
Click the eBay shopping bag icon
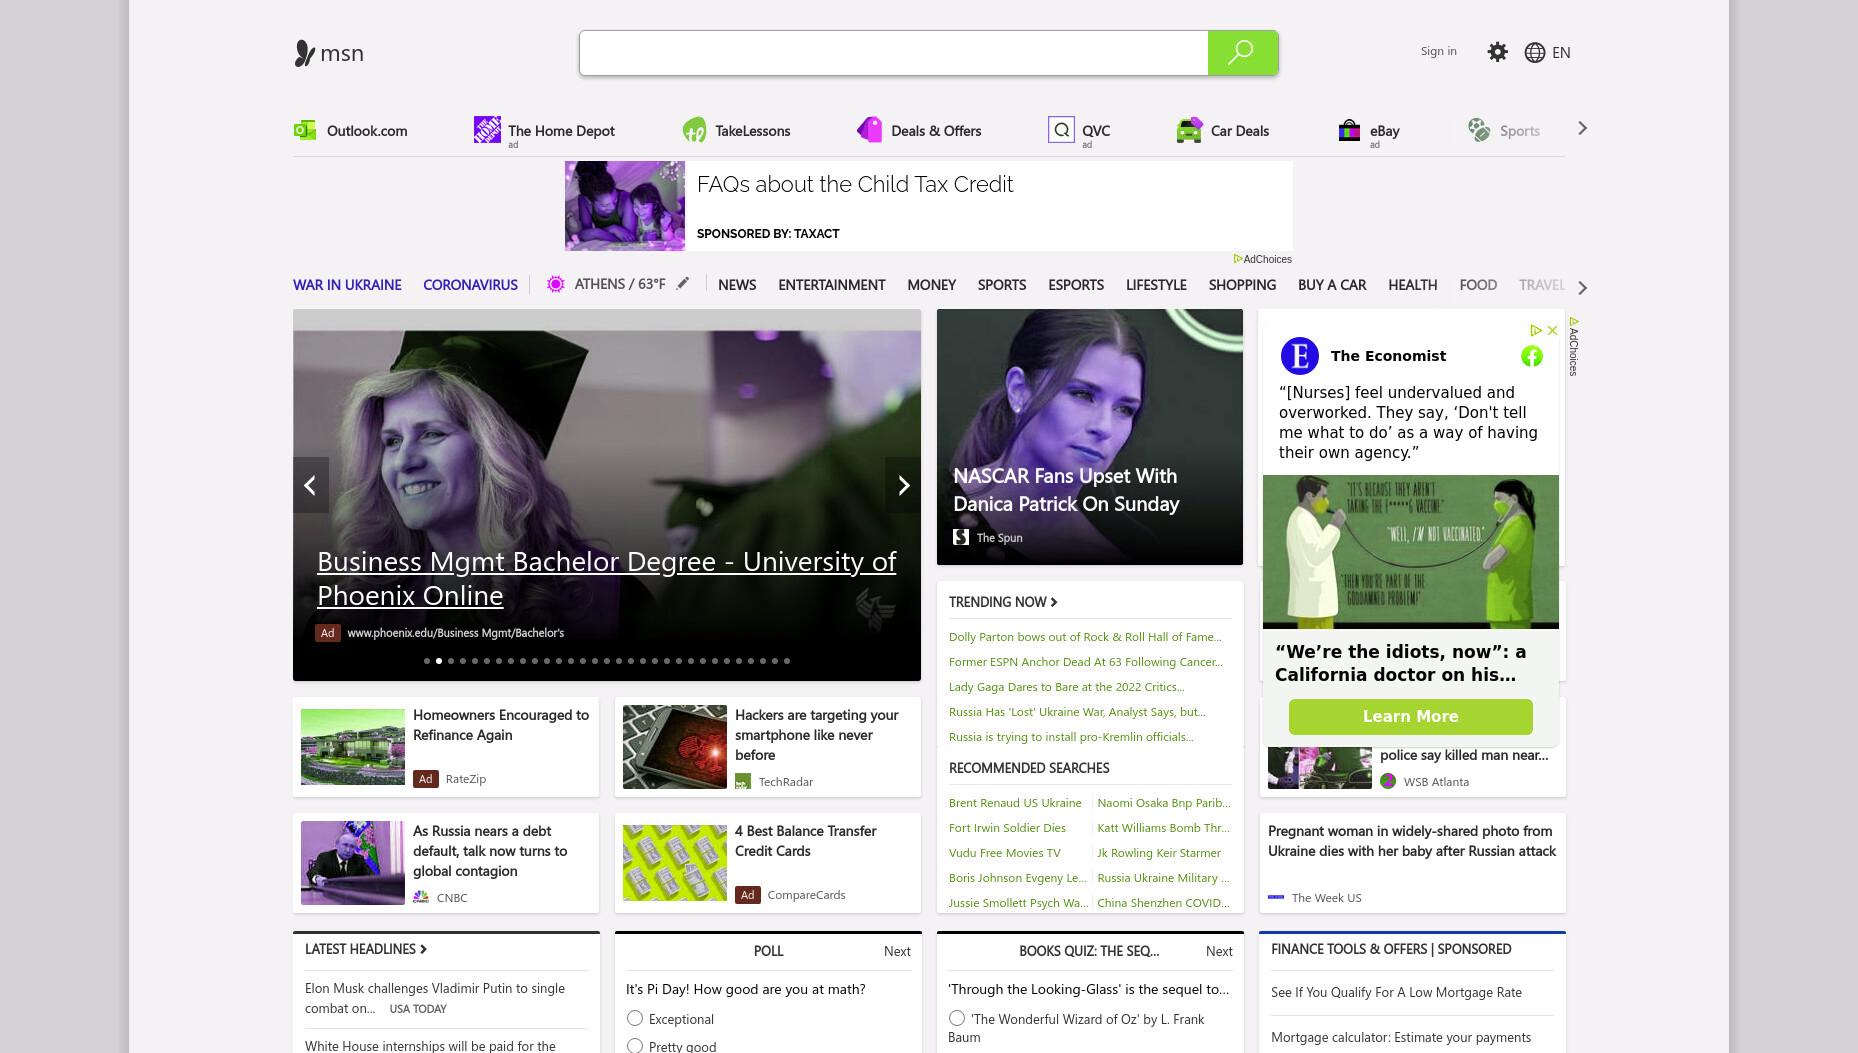(x=1349, y=130)
